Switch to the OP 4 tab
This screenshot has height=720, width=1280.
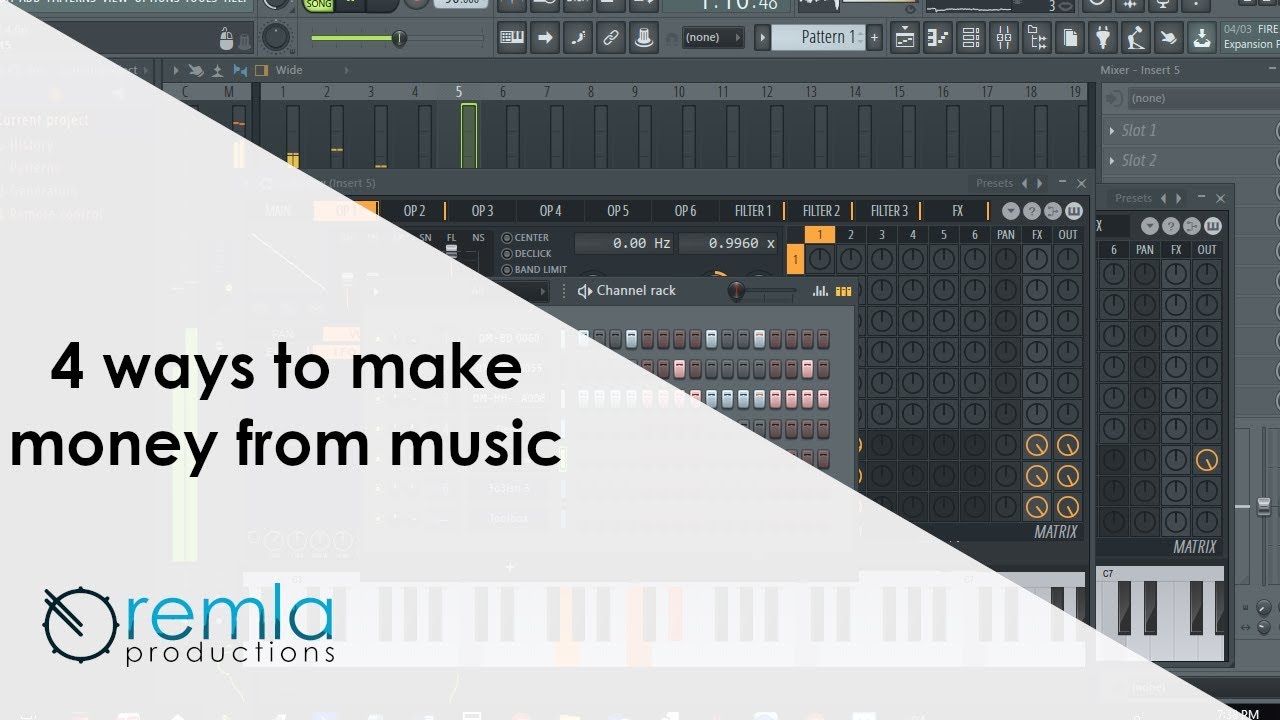click(x=550, y=211)
